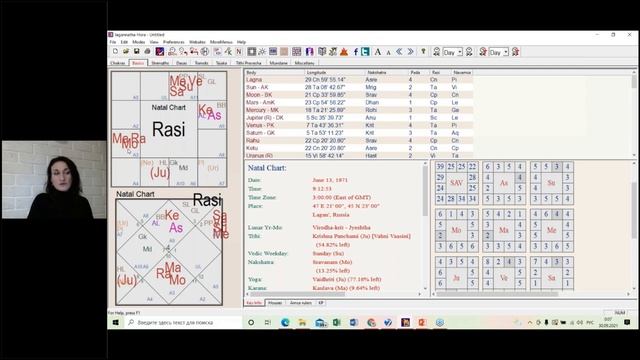Click the N toolbar icon
The image size is (640, 360).
coord(239,51)
